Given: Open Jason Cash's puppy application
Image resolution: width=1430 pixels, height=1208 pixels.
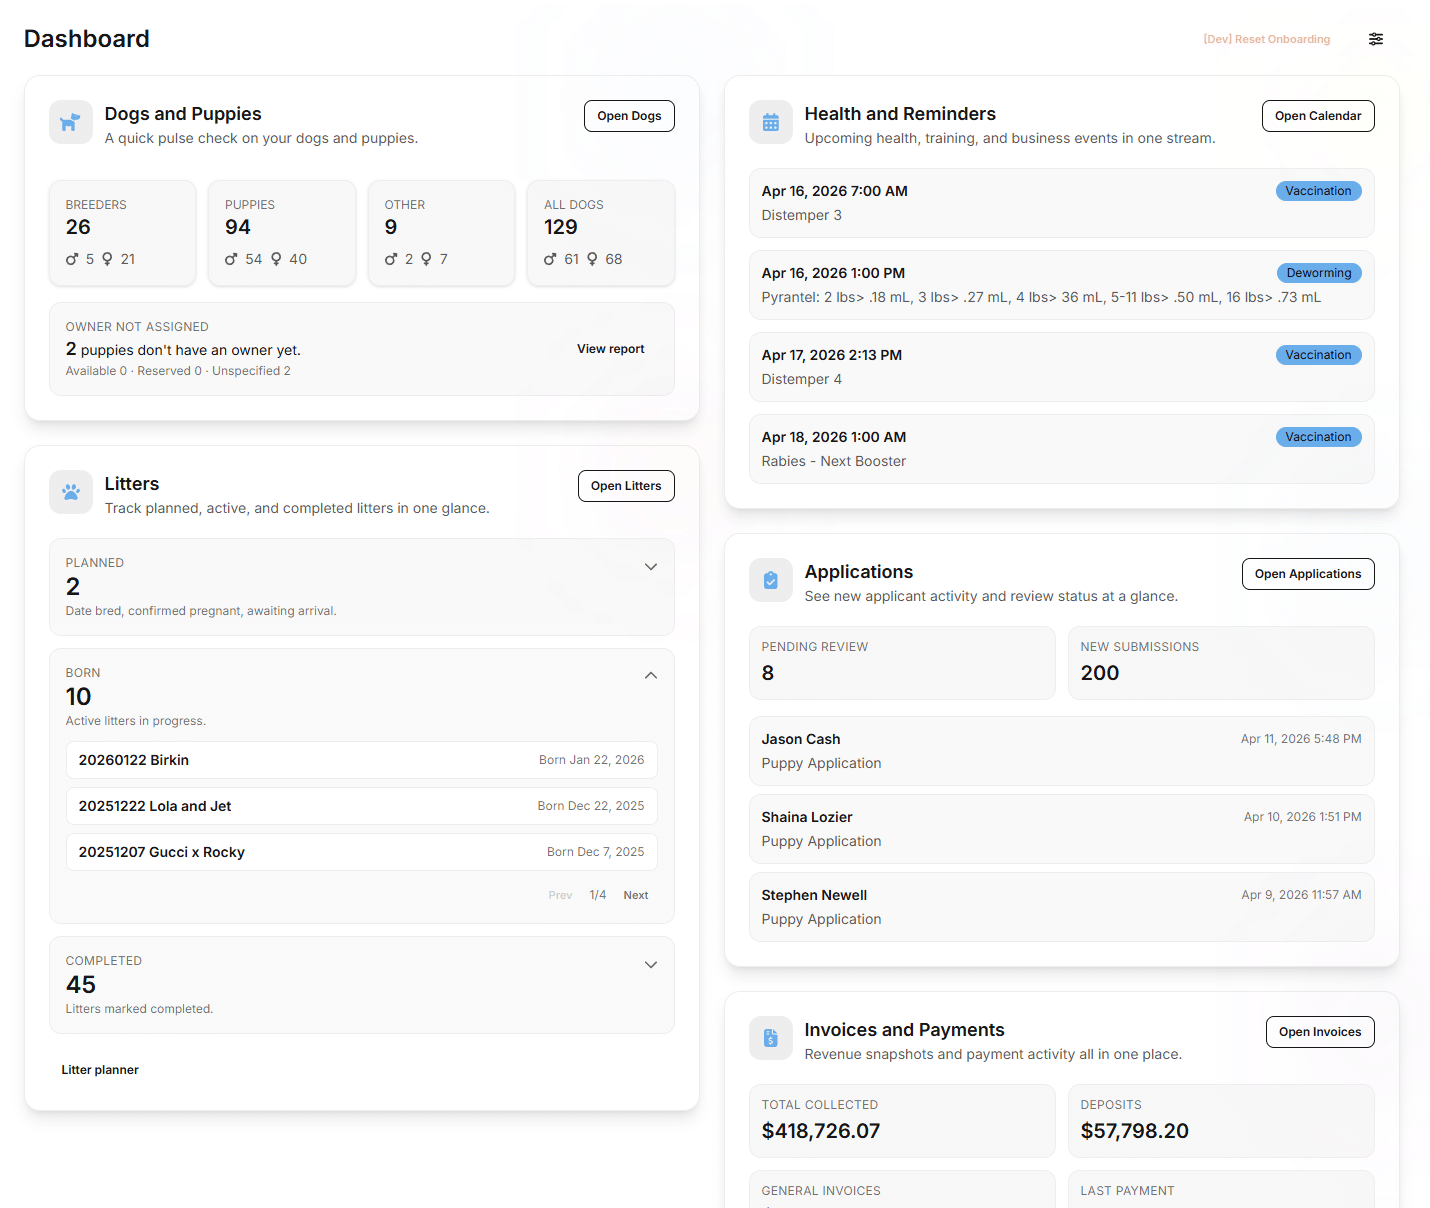Looking at the screenshot, I should tap(1061, 751).
